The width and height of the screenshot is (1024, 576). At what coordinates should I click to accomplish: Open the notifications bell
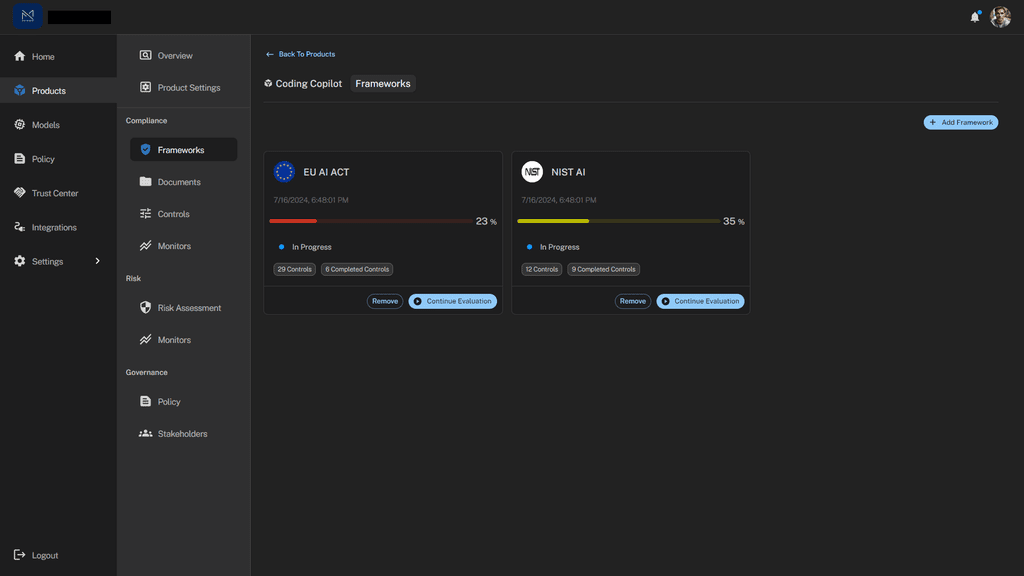click(975, 17)
